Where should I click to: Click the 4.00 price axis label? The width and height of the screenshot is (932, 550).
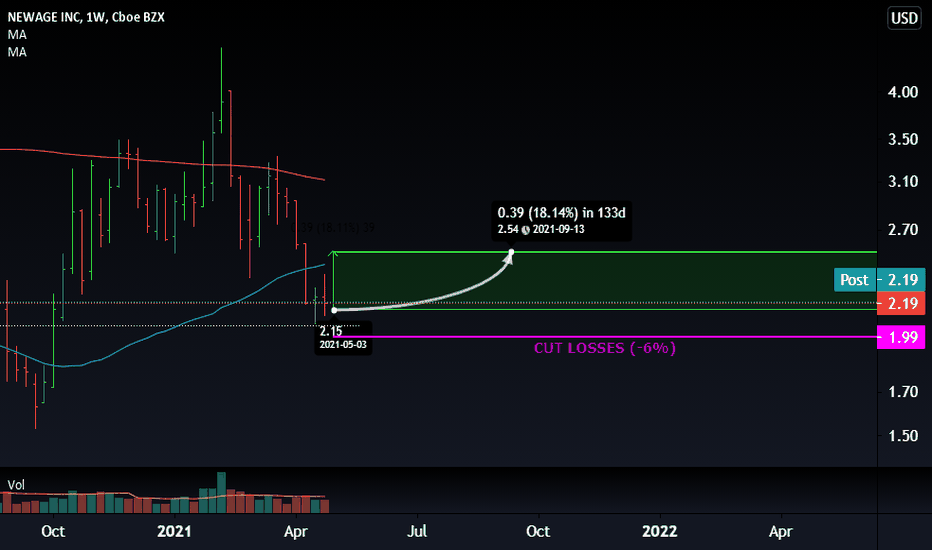[x=903, y=92]
